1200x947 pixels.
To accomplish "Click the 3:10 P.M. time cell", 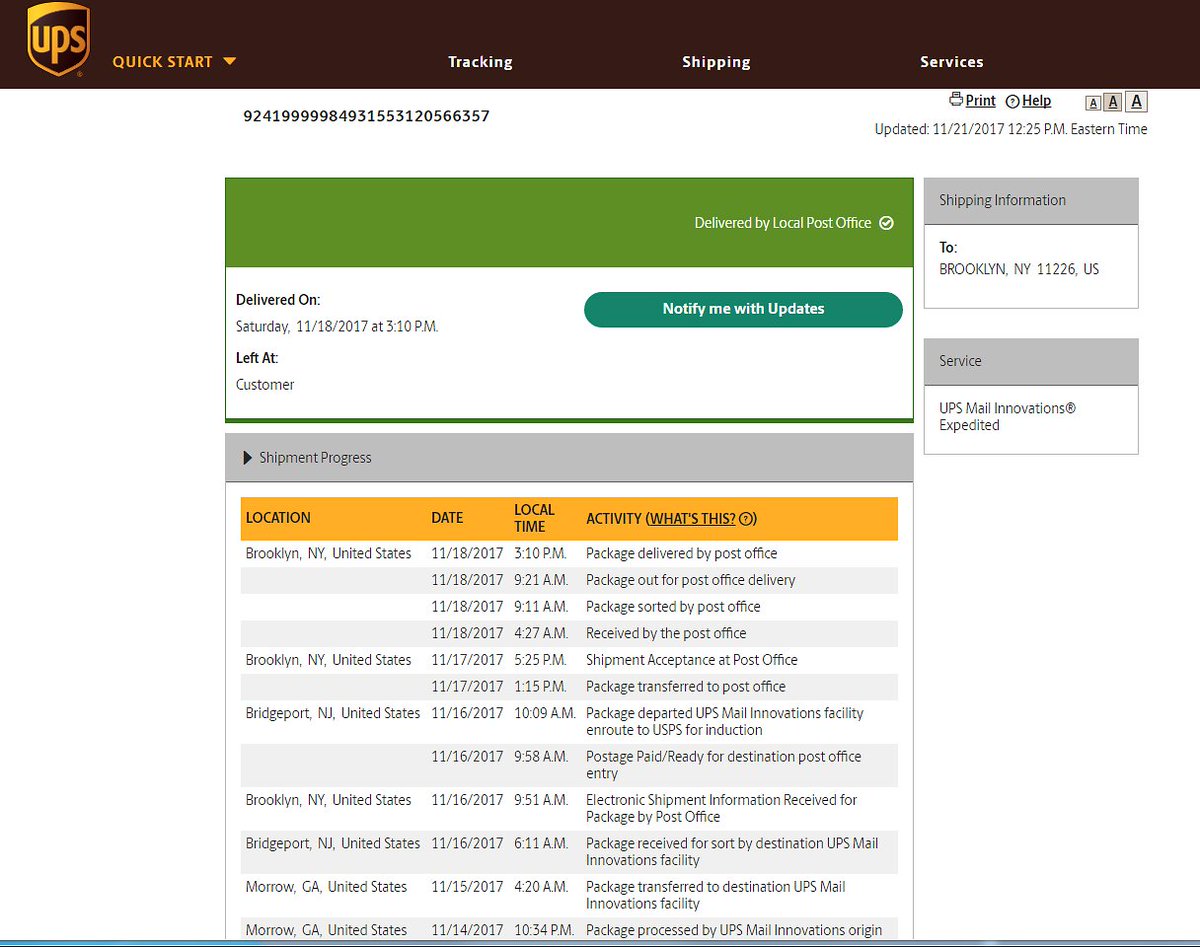I will (x=540, y=554).
